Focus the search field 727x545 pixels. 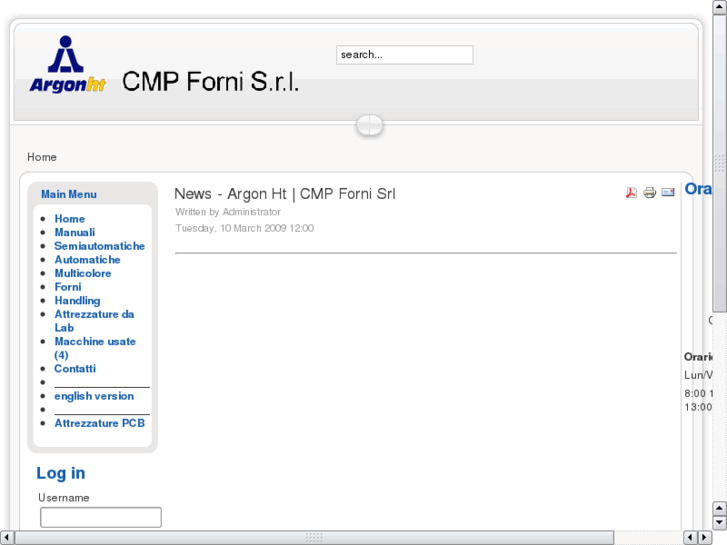[404, 55]
